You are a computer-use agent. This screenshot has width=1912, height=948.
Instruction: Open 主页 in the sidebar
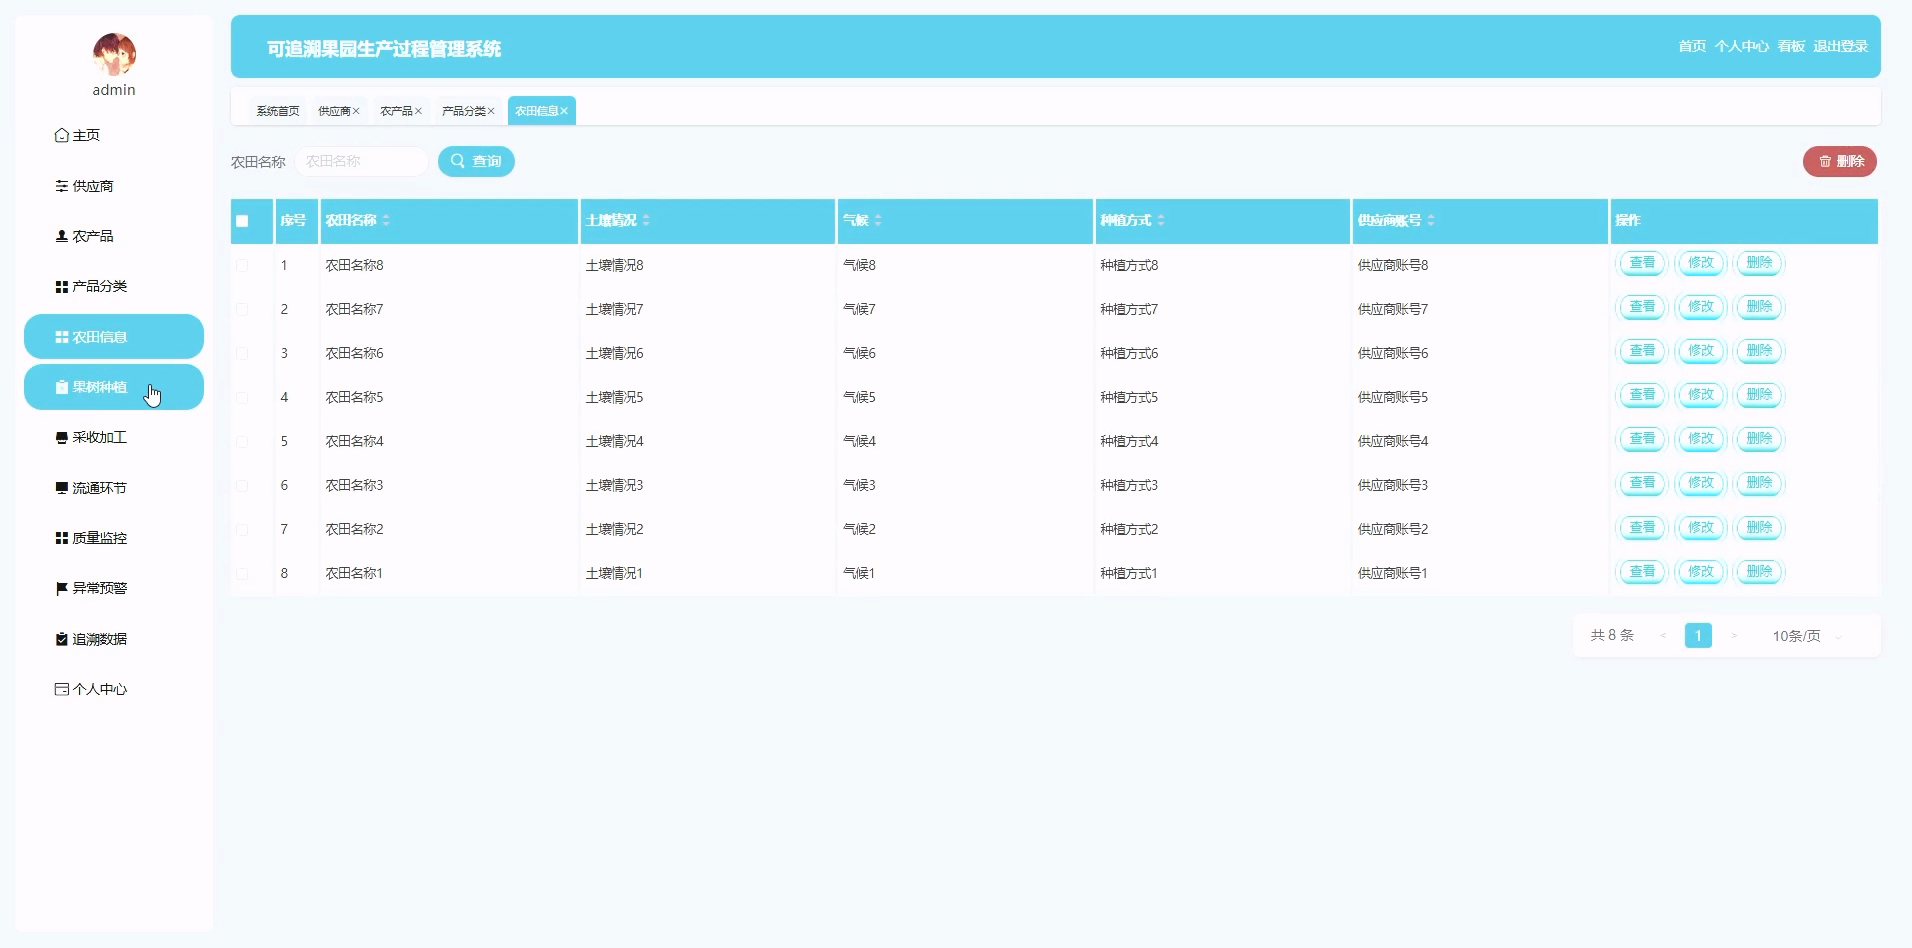point(114,135)
